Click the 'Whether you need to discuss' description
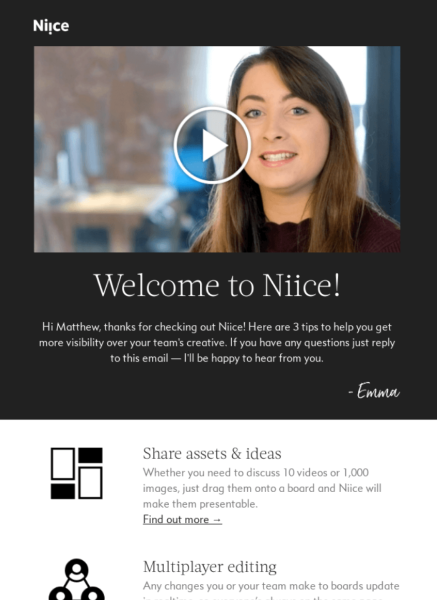 pyautogui.click(x=262, y=488)
